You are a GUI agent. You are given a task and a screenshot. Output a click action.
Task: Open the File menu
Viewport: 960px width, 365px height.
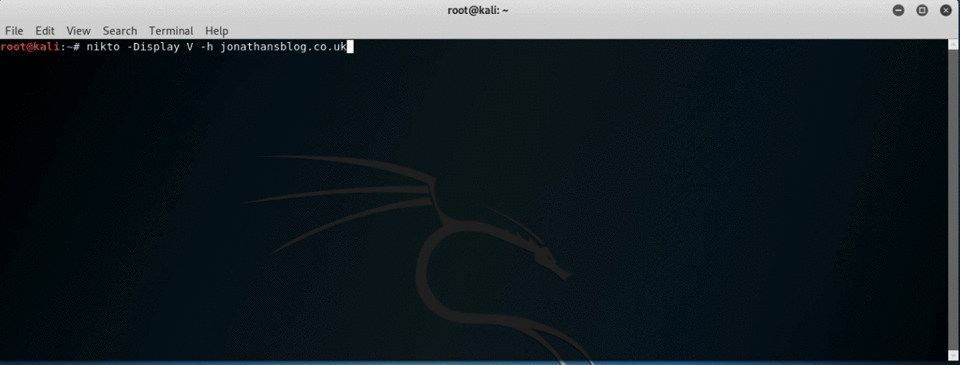(x=13, y=31)
